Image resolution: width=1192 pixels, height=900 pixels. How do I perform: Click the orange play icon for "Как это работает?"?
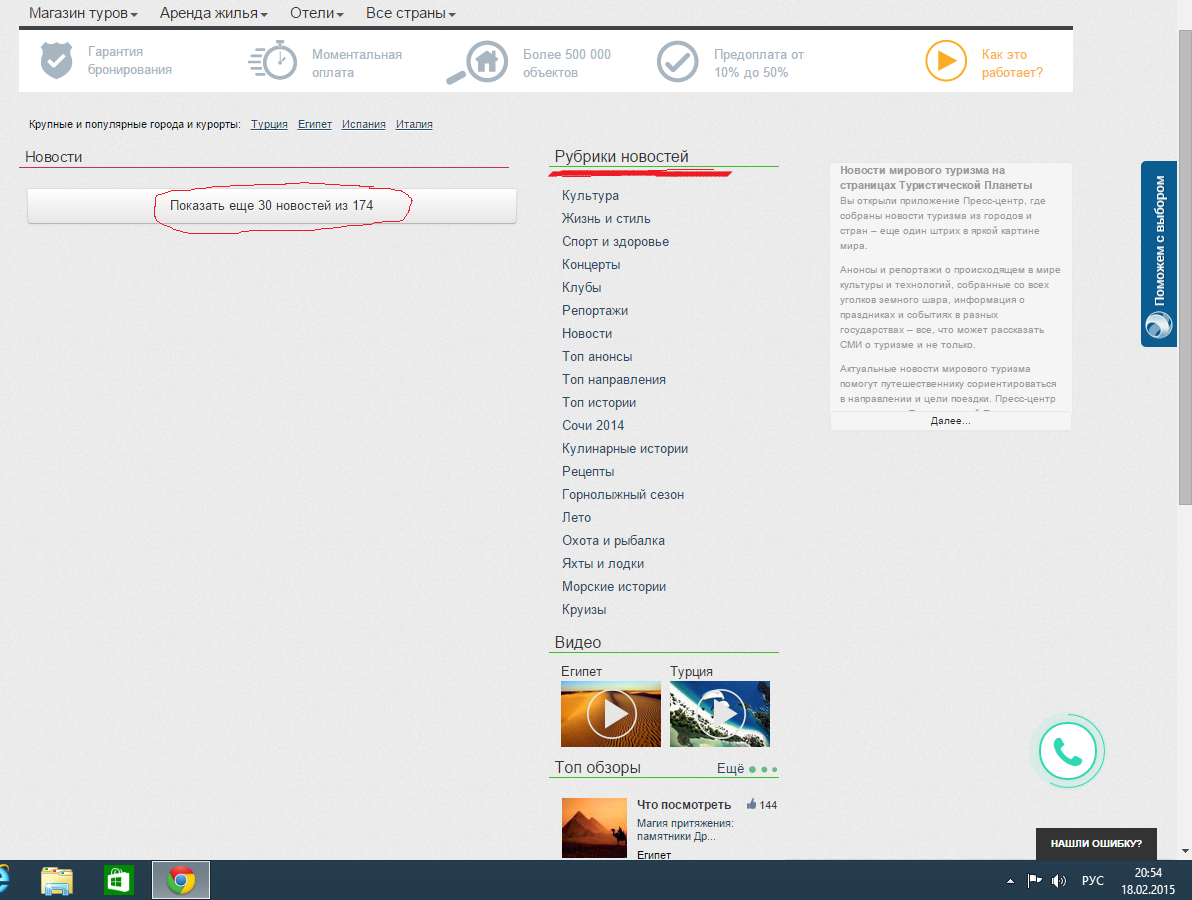(x=945, y=61)
